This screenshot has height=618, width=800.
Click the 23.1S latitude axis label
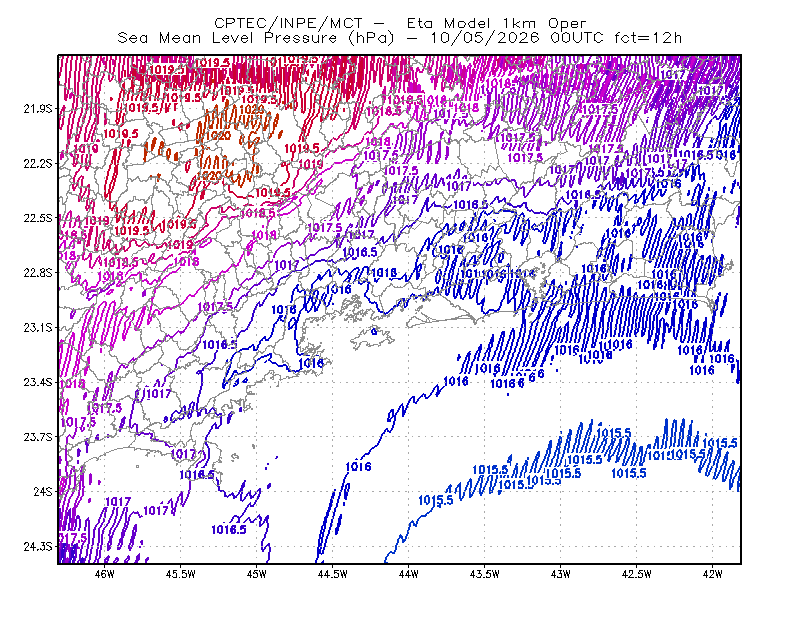coord(38,327)
